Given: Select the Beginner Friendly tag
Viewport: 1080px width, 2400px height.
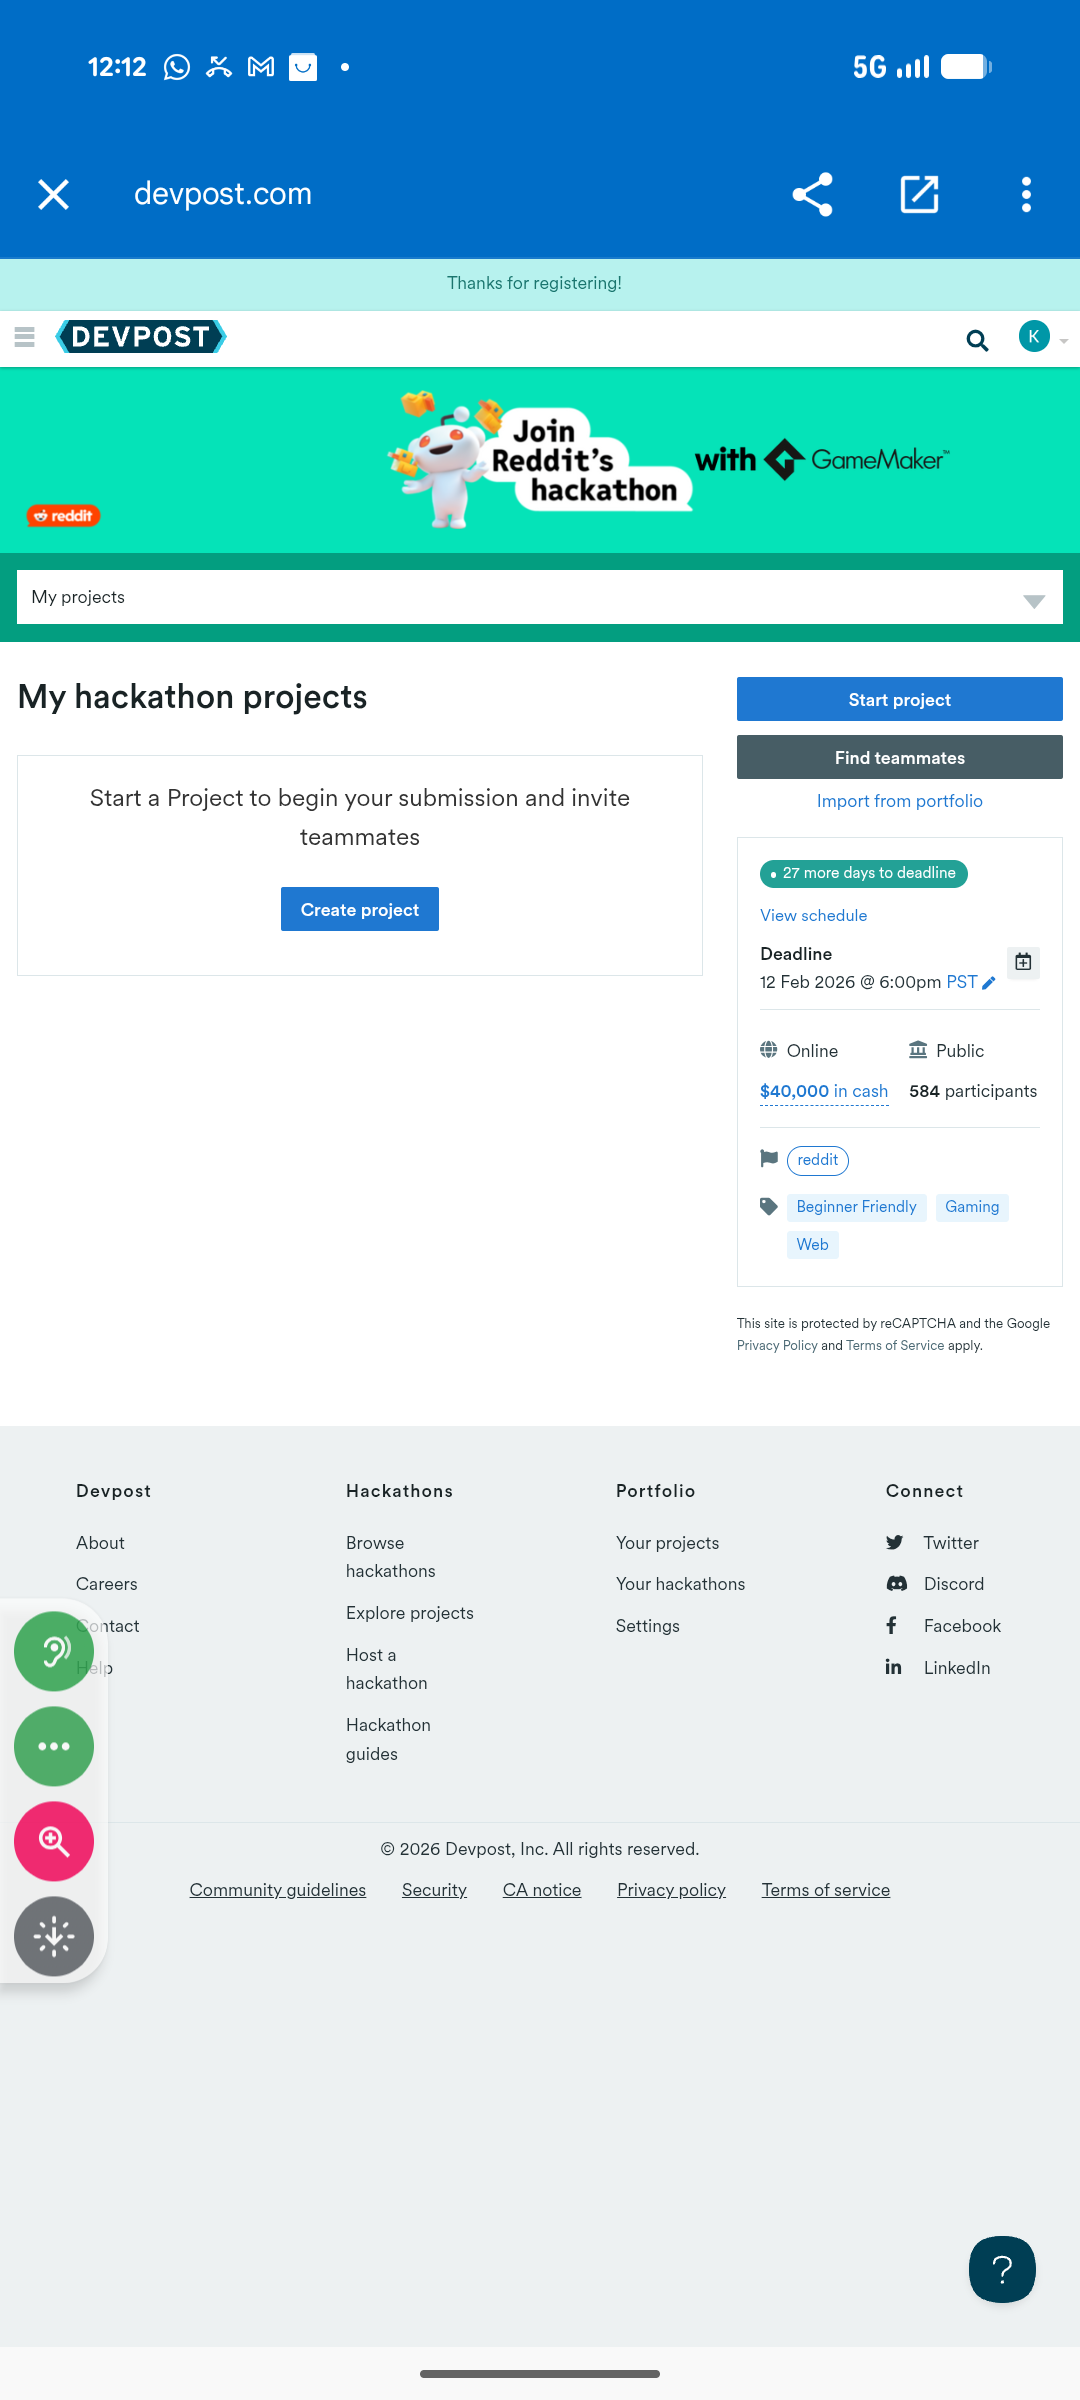Looking at the screenshot, I should pos(857,1207).
